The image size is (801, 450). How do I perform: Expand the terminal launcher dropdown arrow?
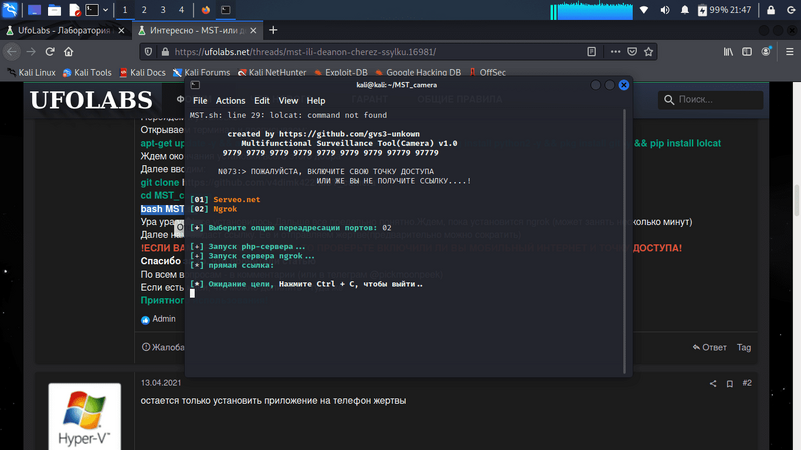click(105, 10)
